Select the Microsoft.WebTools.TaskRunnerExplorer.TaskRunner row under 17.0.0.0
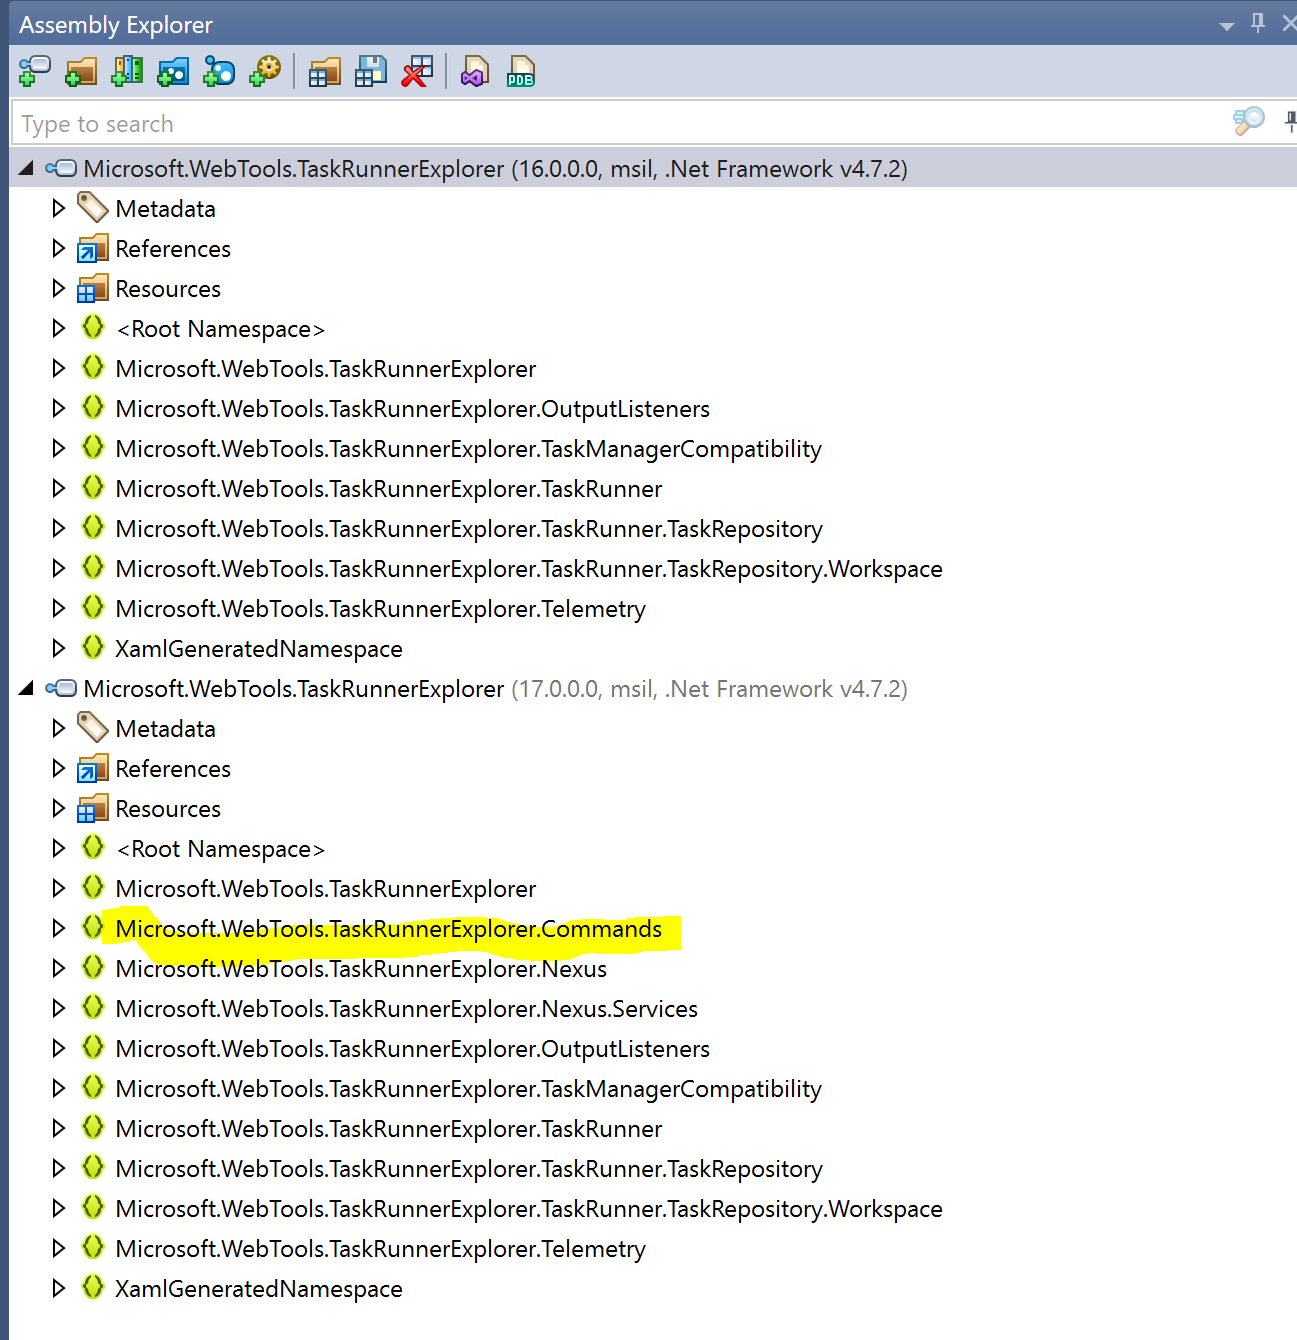This screenshot has width=1297, height=1340. click(388, 1129)
